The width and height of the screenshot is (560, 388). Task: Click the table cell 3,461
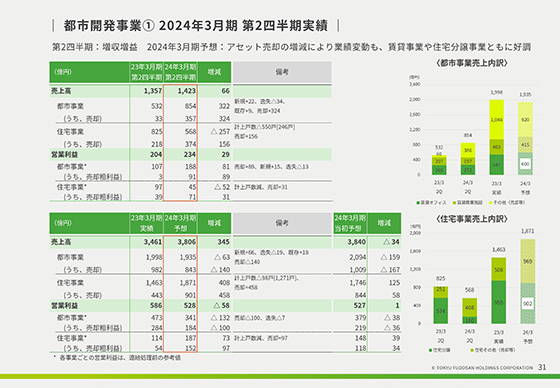click(x=153, y=242)
